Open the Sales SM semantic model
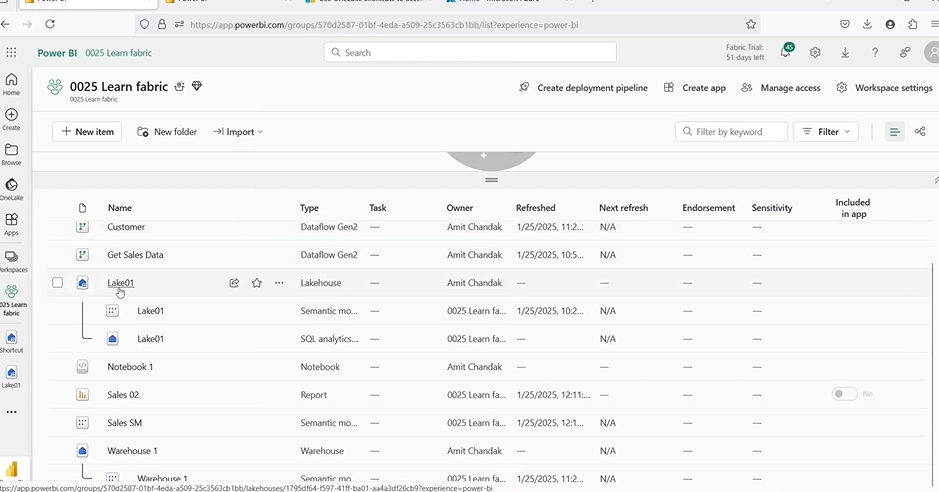939x492 pixels. point(125,423)
